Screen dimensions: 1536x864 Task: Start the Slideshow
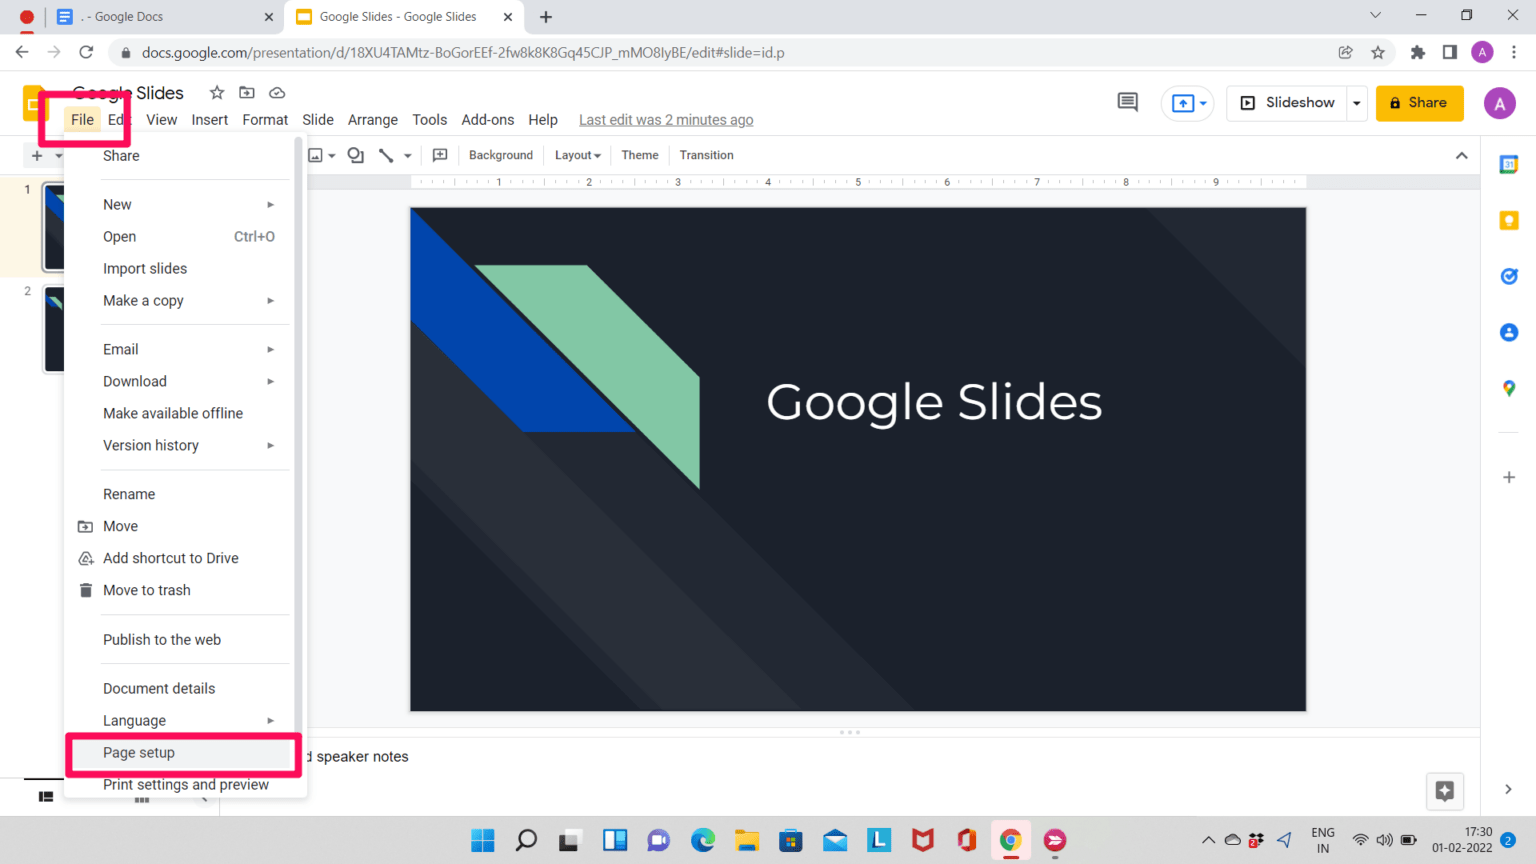tap(1288, 103)
